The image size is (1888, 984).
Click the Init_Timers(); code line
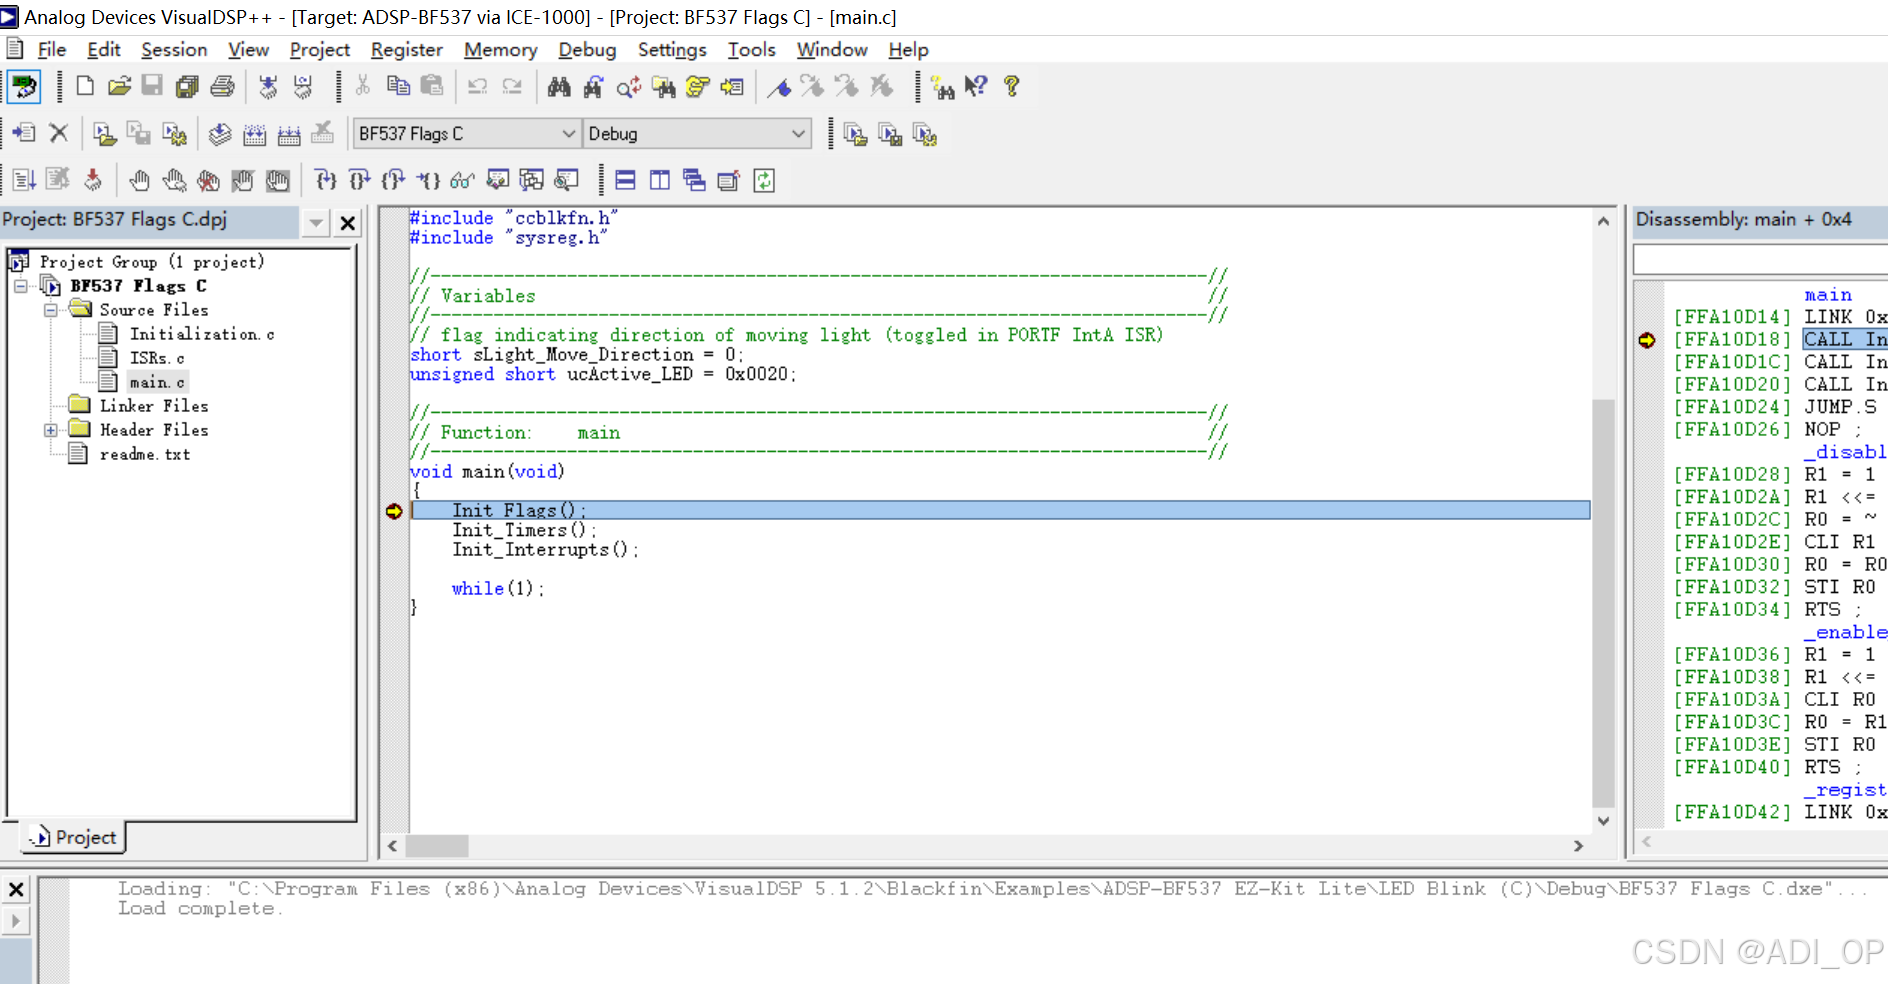point(524,530)
